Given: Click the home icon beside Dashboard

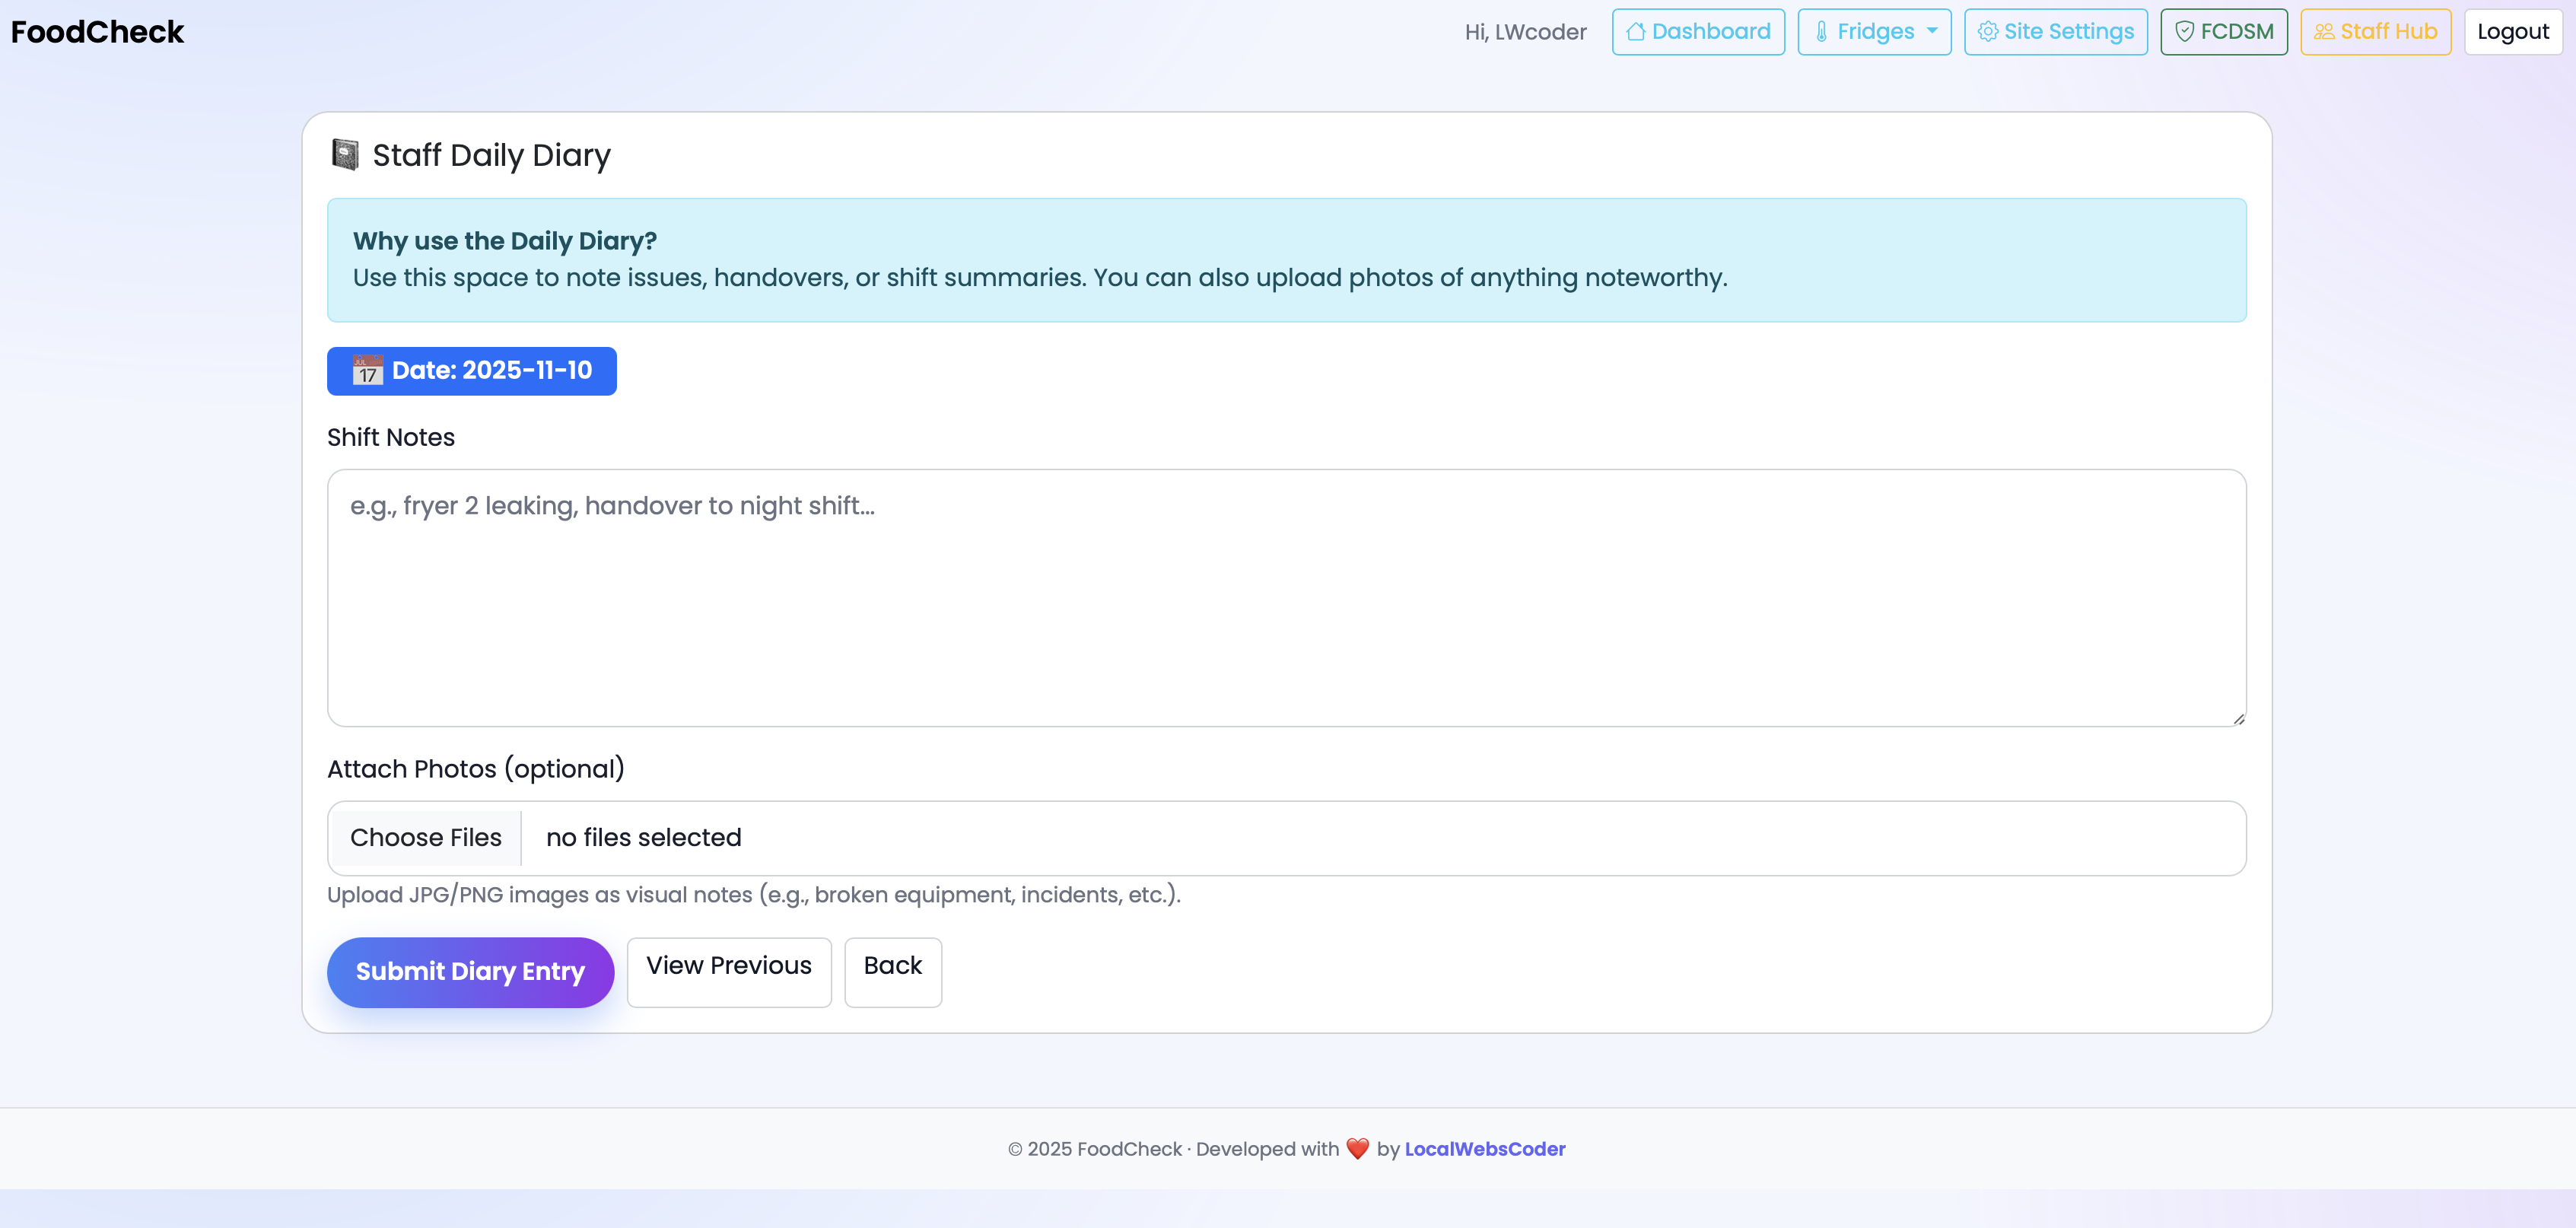Looking at the screenshot, I should (1637, 31).
